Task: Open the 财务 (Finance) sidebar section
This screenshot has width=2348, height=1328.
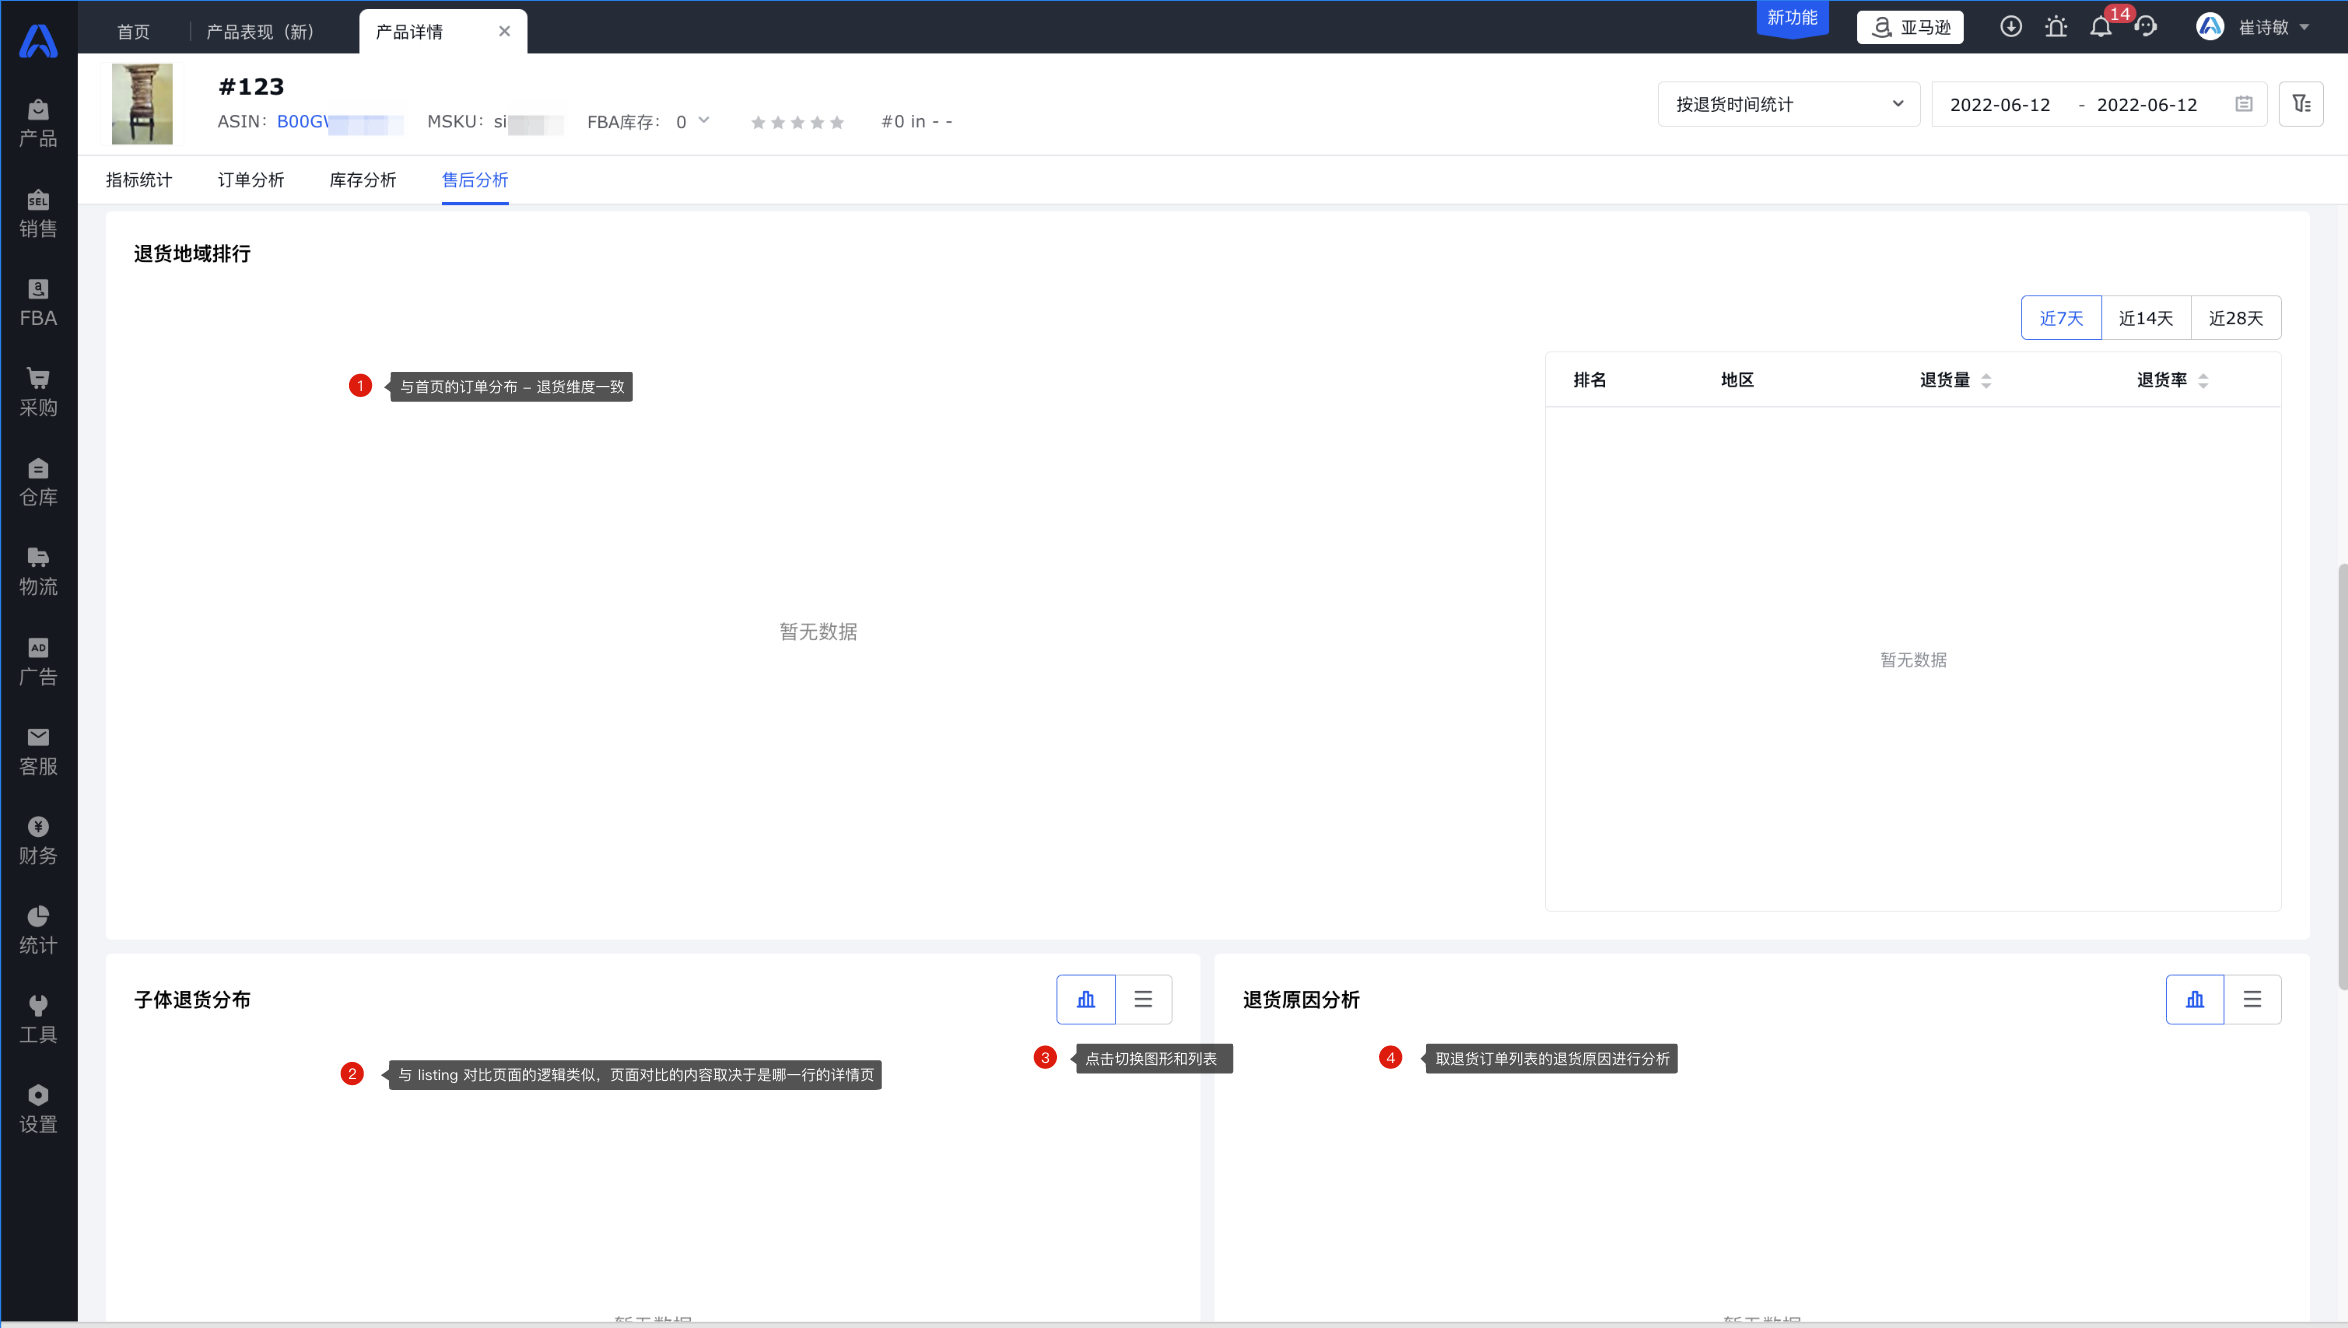Action: point(38,840)
